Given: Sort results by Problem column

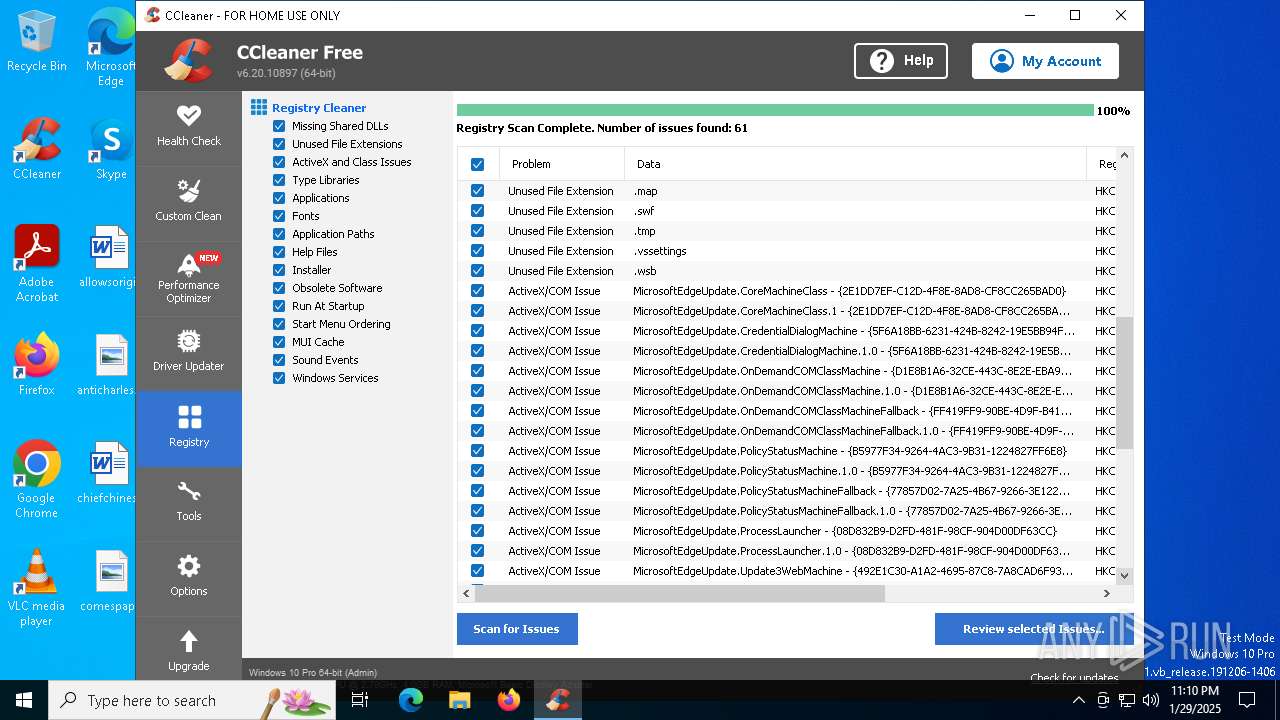Looking at the screenshot, I should point(562,164).
